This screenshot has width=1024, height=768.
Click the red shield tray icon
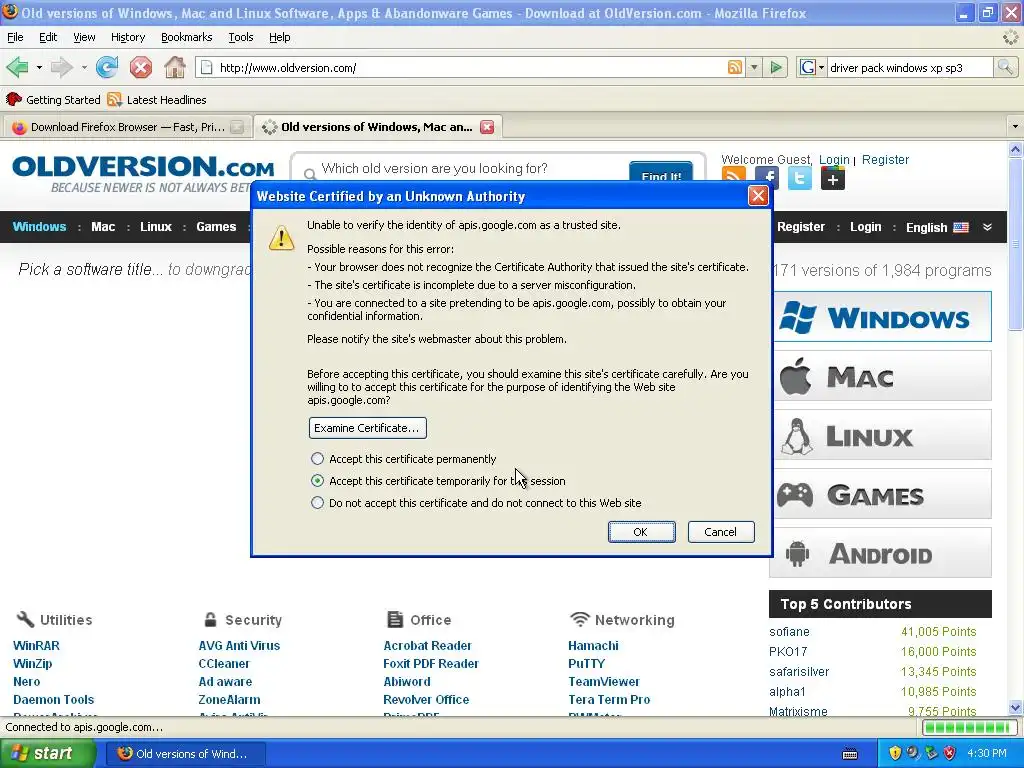[950, 753]
